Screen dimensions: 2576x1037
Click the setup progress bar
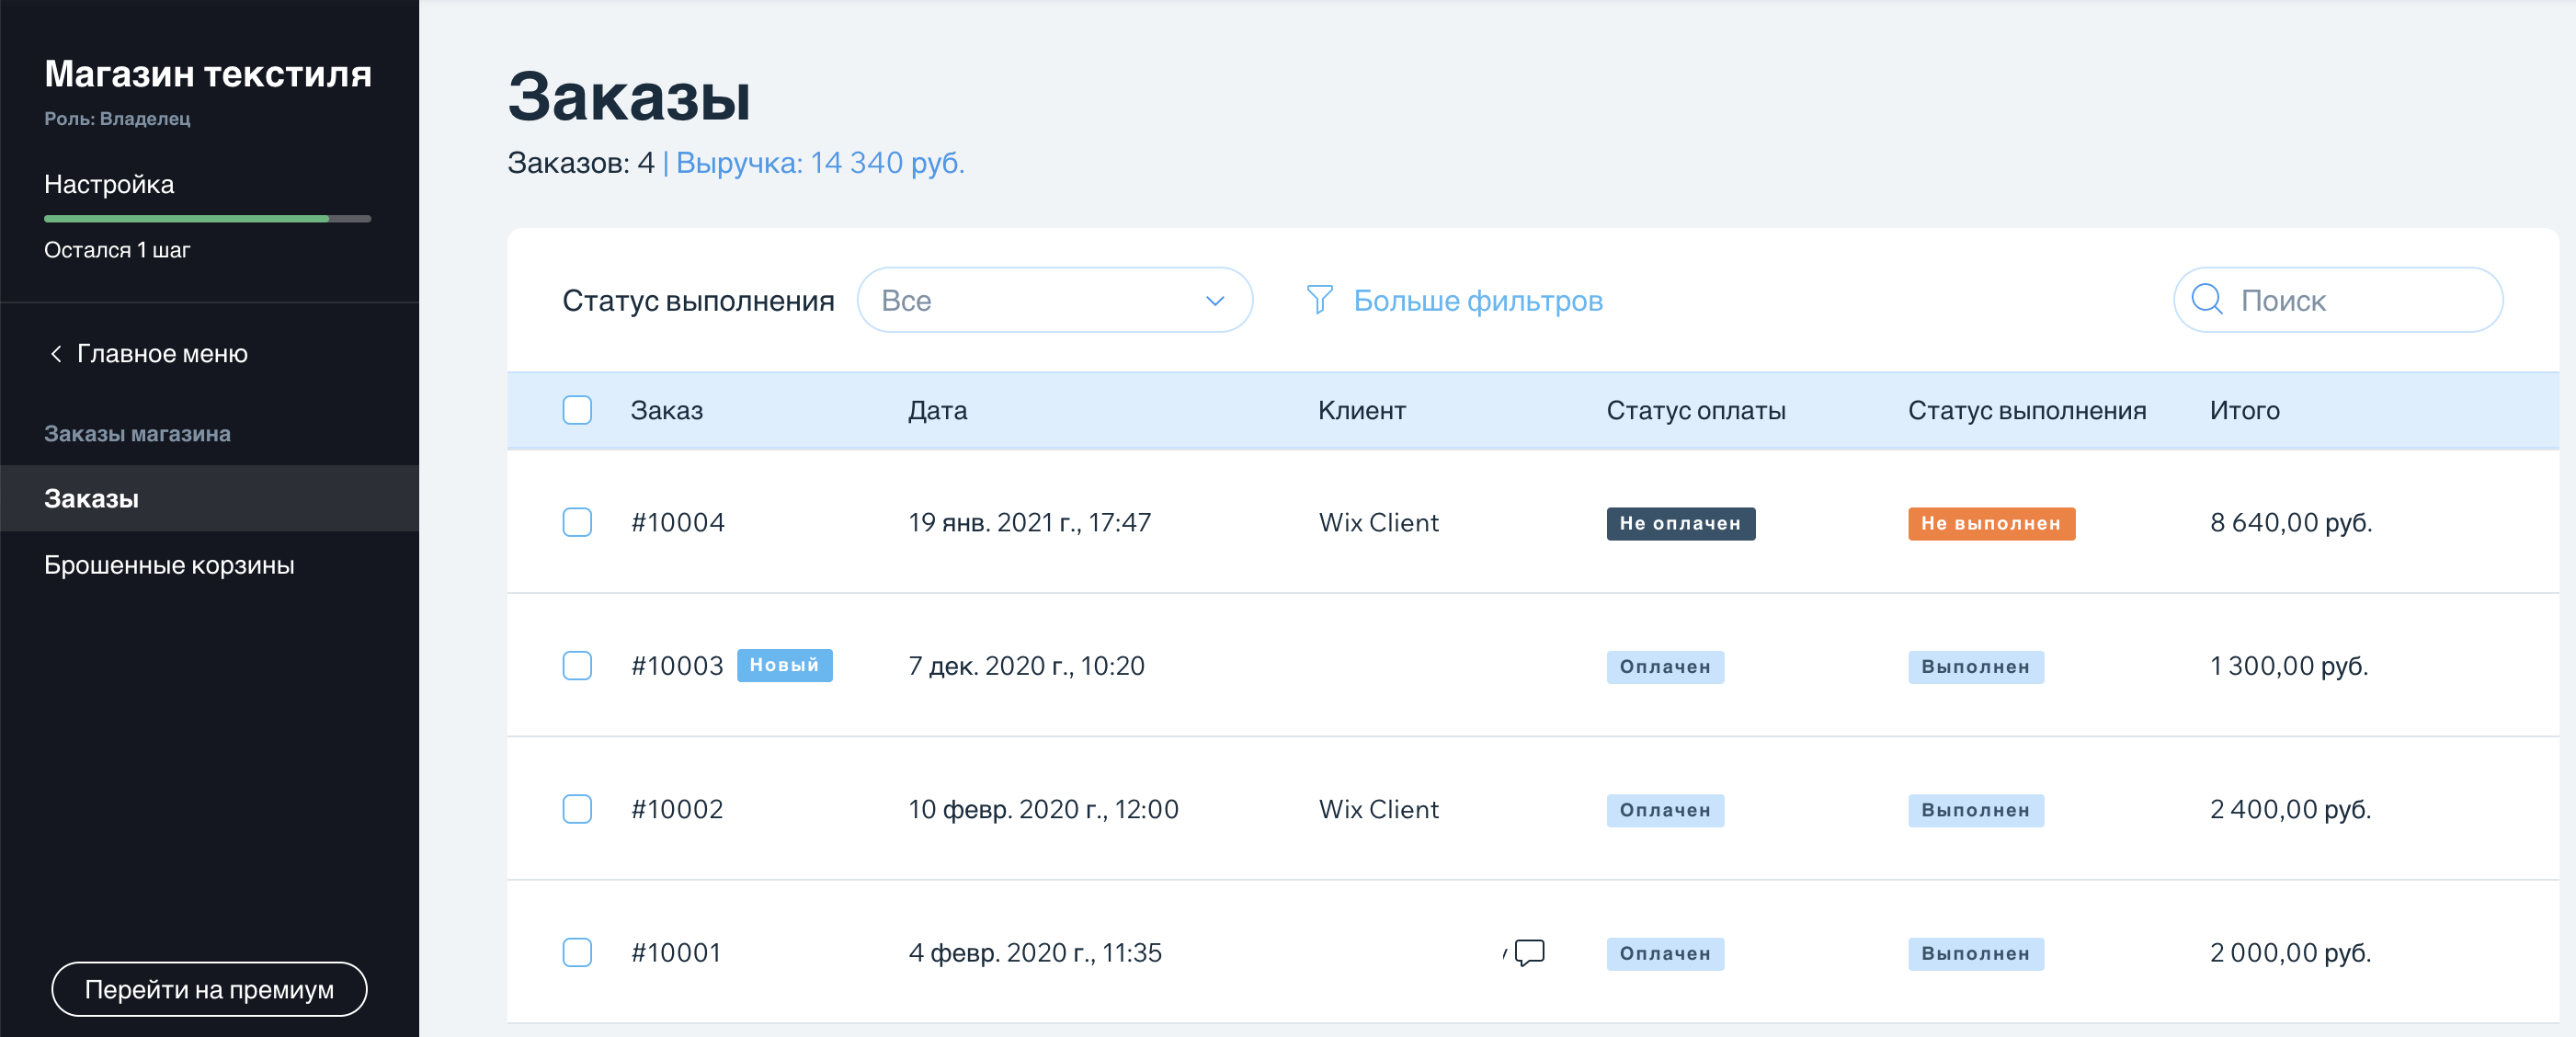[x=207, y=218]
